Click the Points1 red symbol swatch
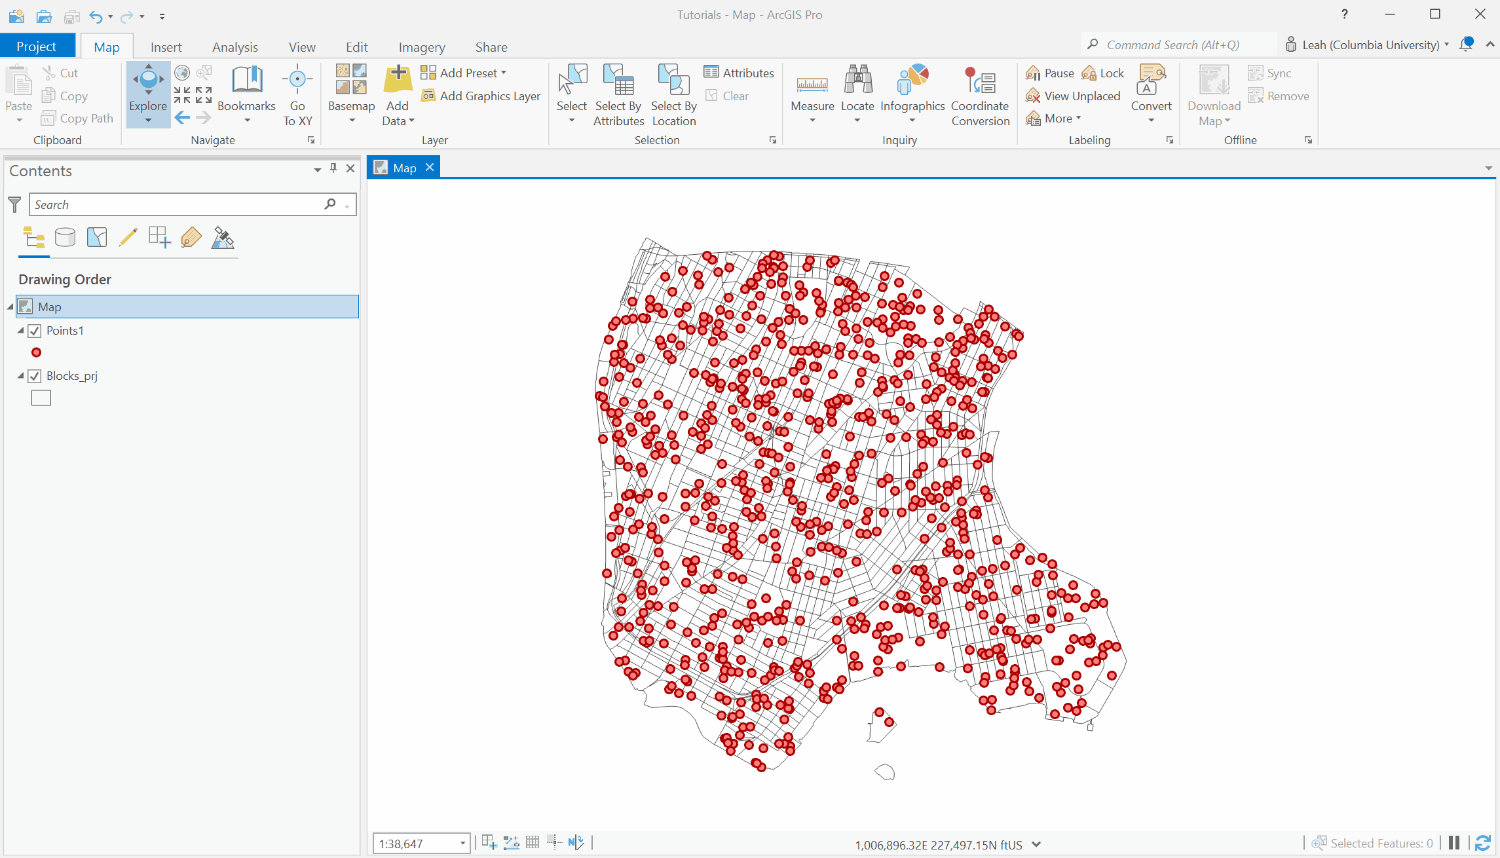The image size is (1500, 858). (x=36, y=352)
